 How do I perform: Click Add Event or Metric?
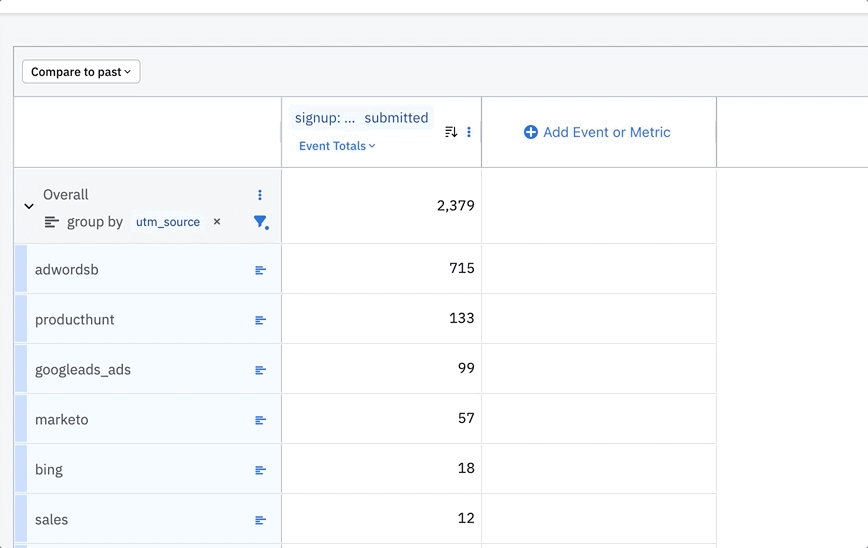597,132
